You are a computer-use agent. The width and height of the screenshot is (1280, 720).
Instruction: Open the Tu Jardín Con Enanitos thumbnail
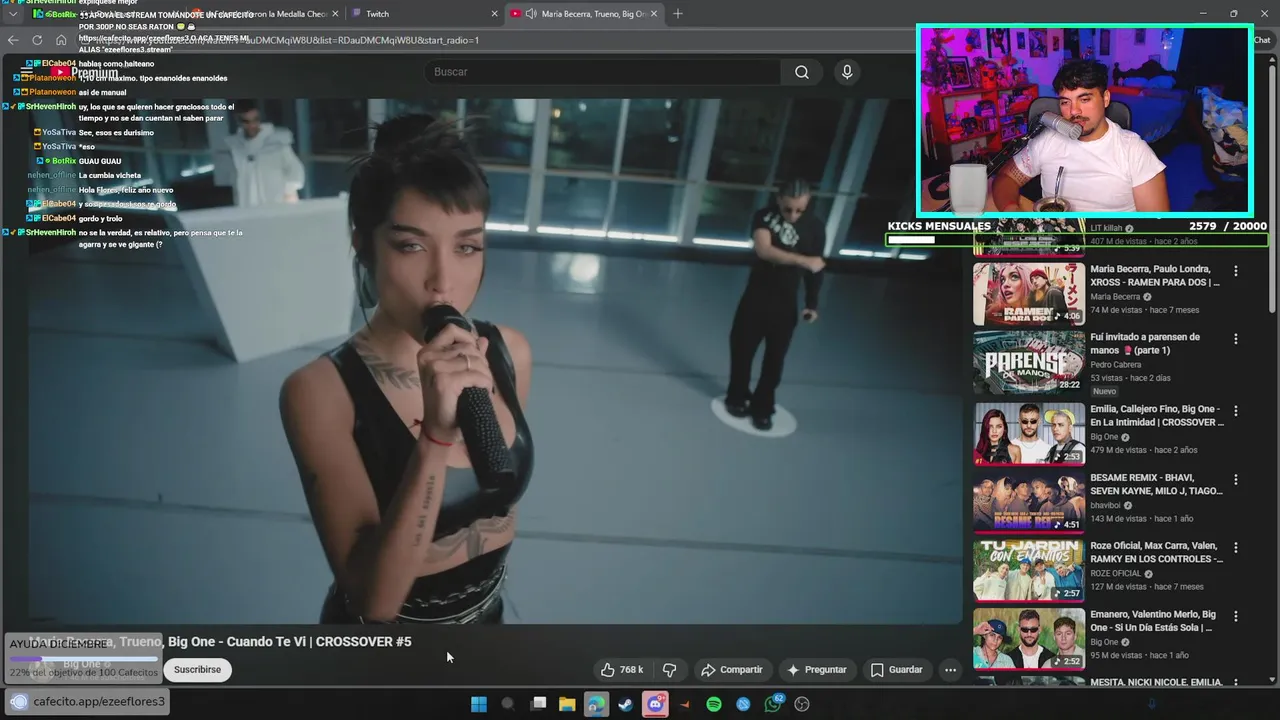coord(1029,571)
